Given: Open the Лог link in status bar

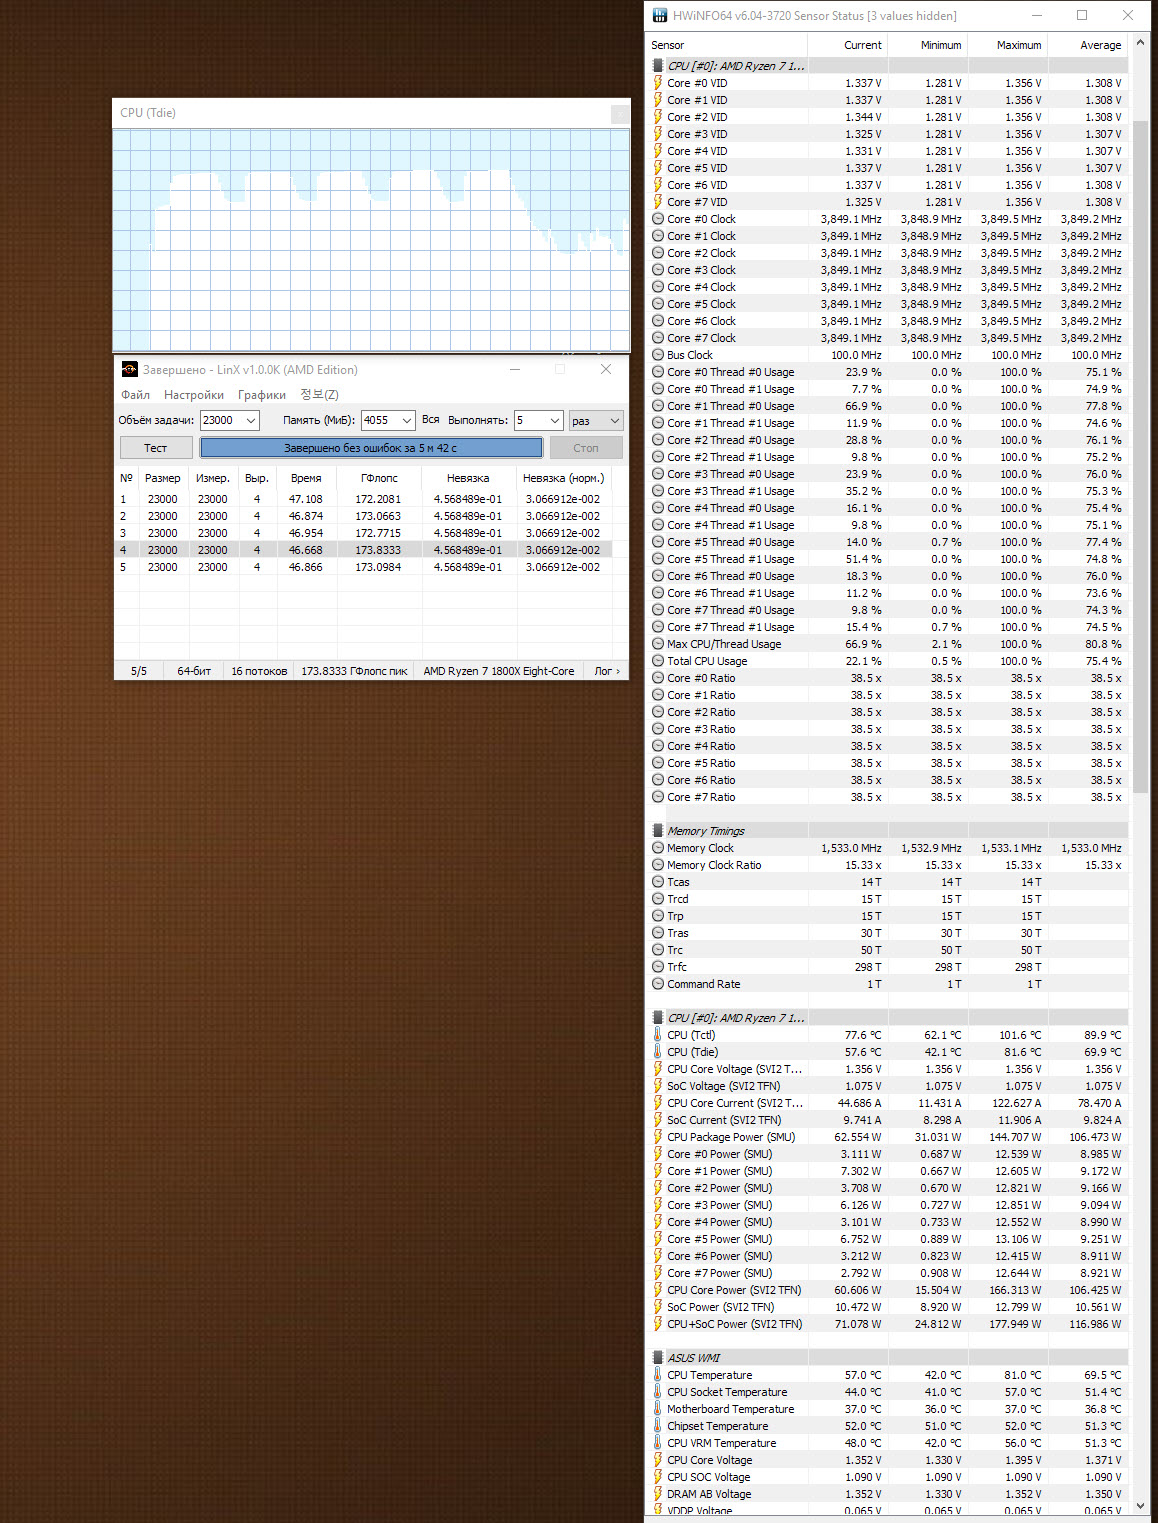Looking at the screenshot, I should pos(607,671).
